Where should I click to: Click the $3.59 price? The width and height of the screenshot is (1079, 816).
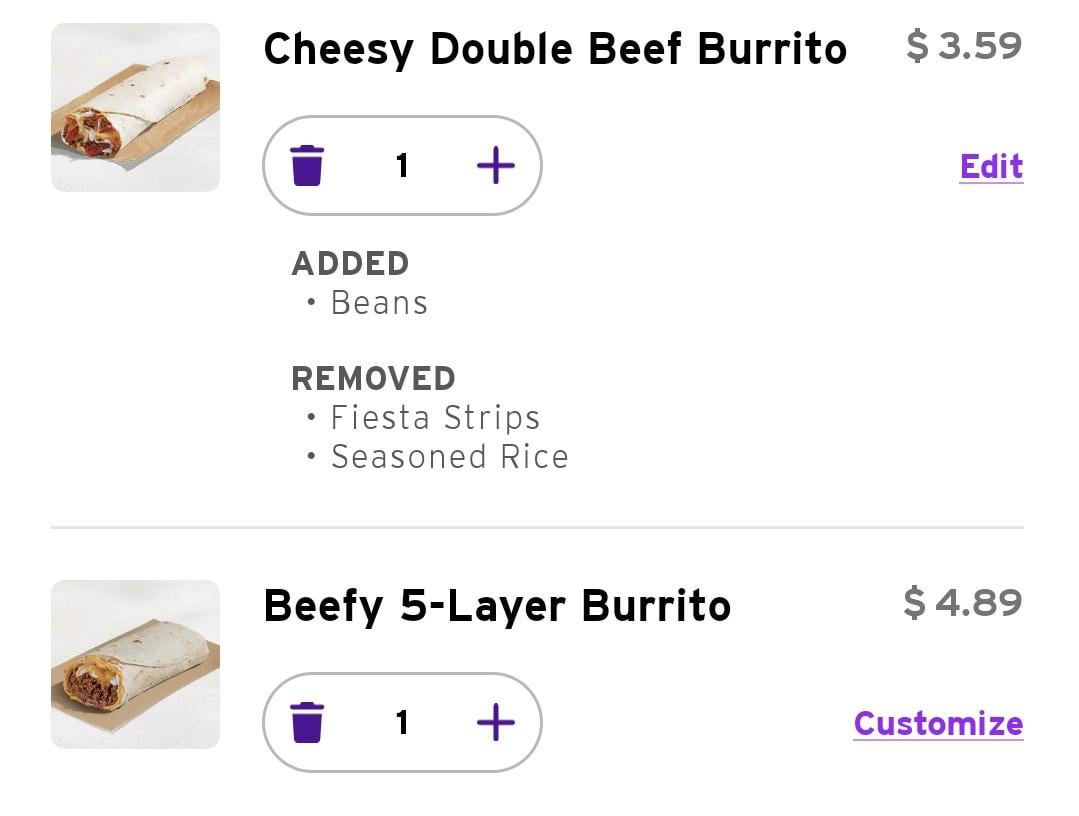point(964,46)
